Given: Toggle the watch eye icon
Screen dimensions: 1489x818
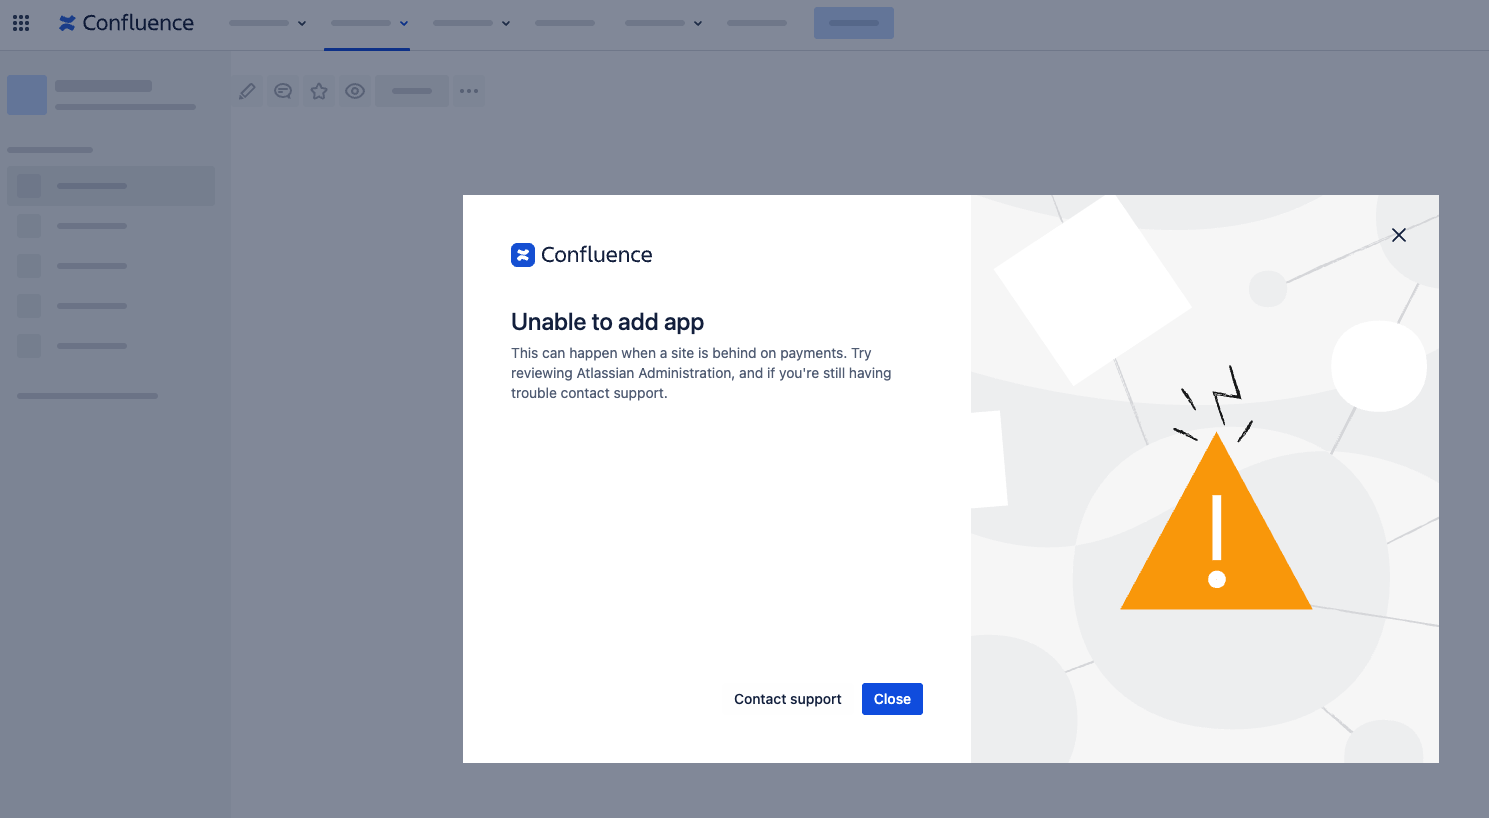Looking at the screenshot, I should tap(355, 91).
